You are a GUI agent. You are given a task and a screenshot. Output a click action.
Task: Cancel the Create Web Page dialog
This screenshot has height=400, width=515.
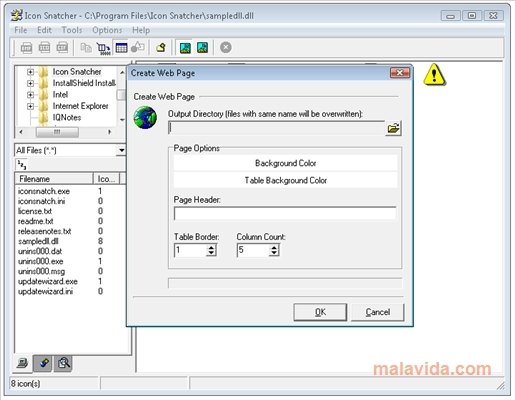(x=377, y=312)
